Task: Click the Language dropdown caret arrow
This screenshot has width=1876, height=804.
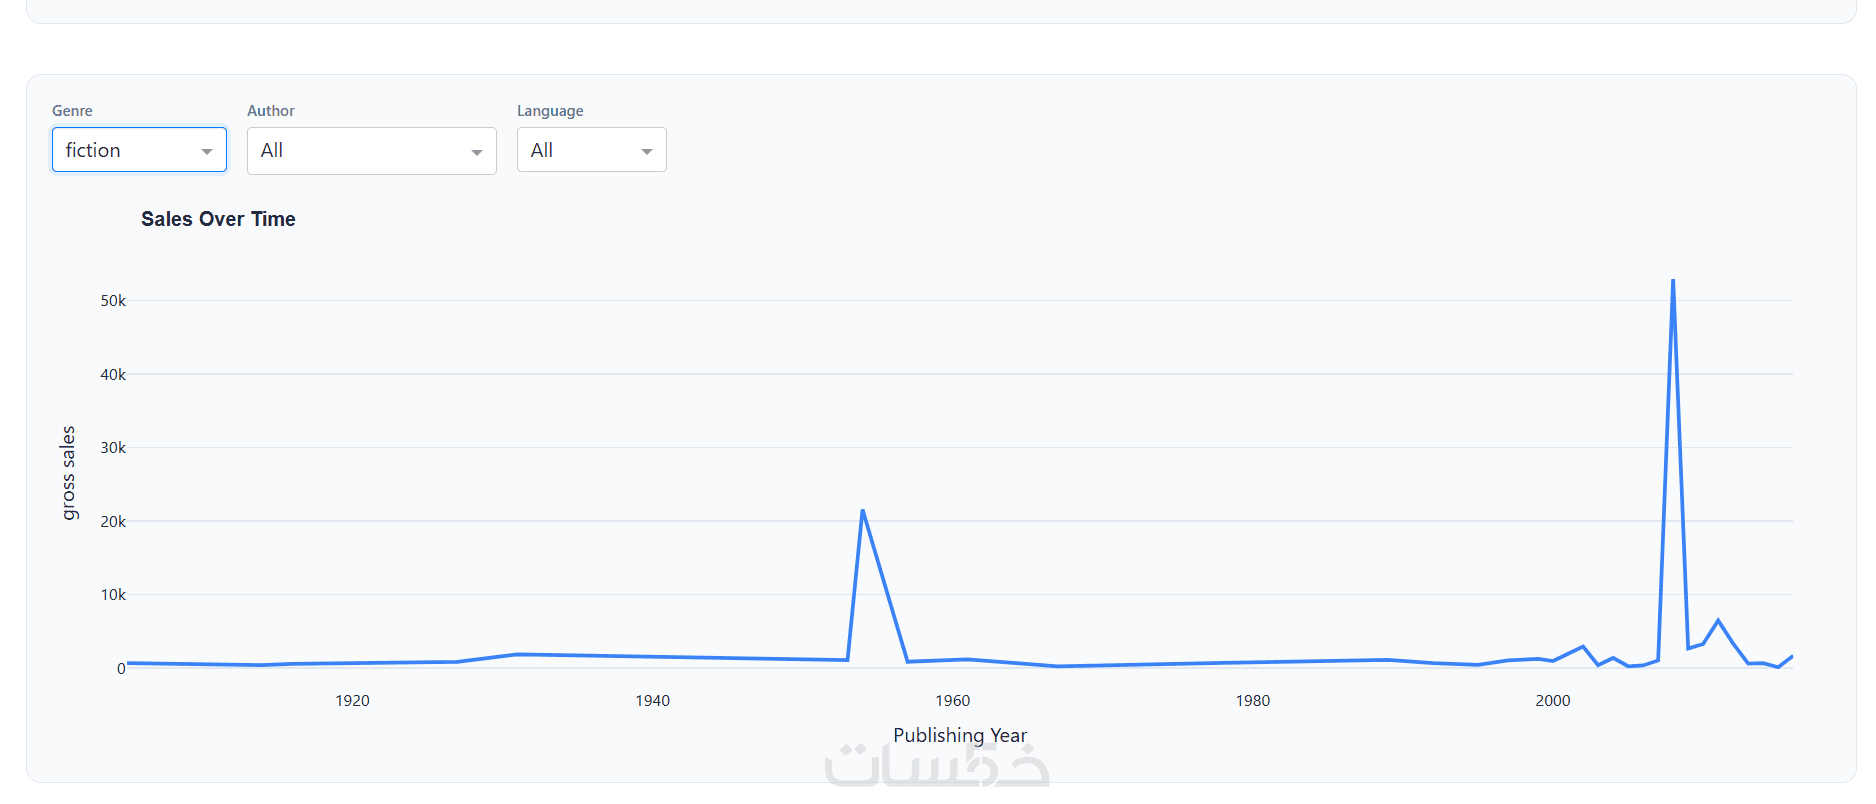Action: [647, 151]
